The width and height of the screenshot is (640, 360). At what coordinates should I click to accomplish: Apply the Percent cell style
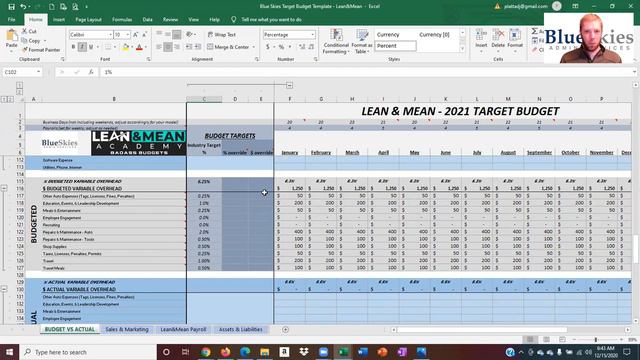click(395, 46)
